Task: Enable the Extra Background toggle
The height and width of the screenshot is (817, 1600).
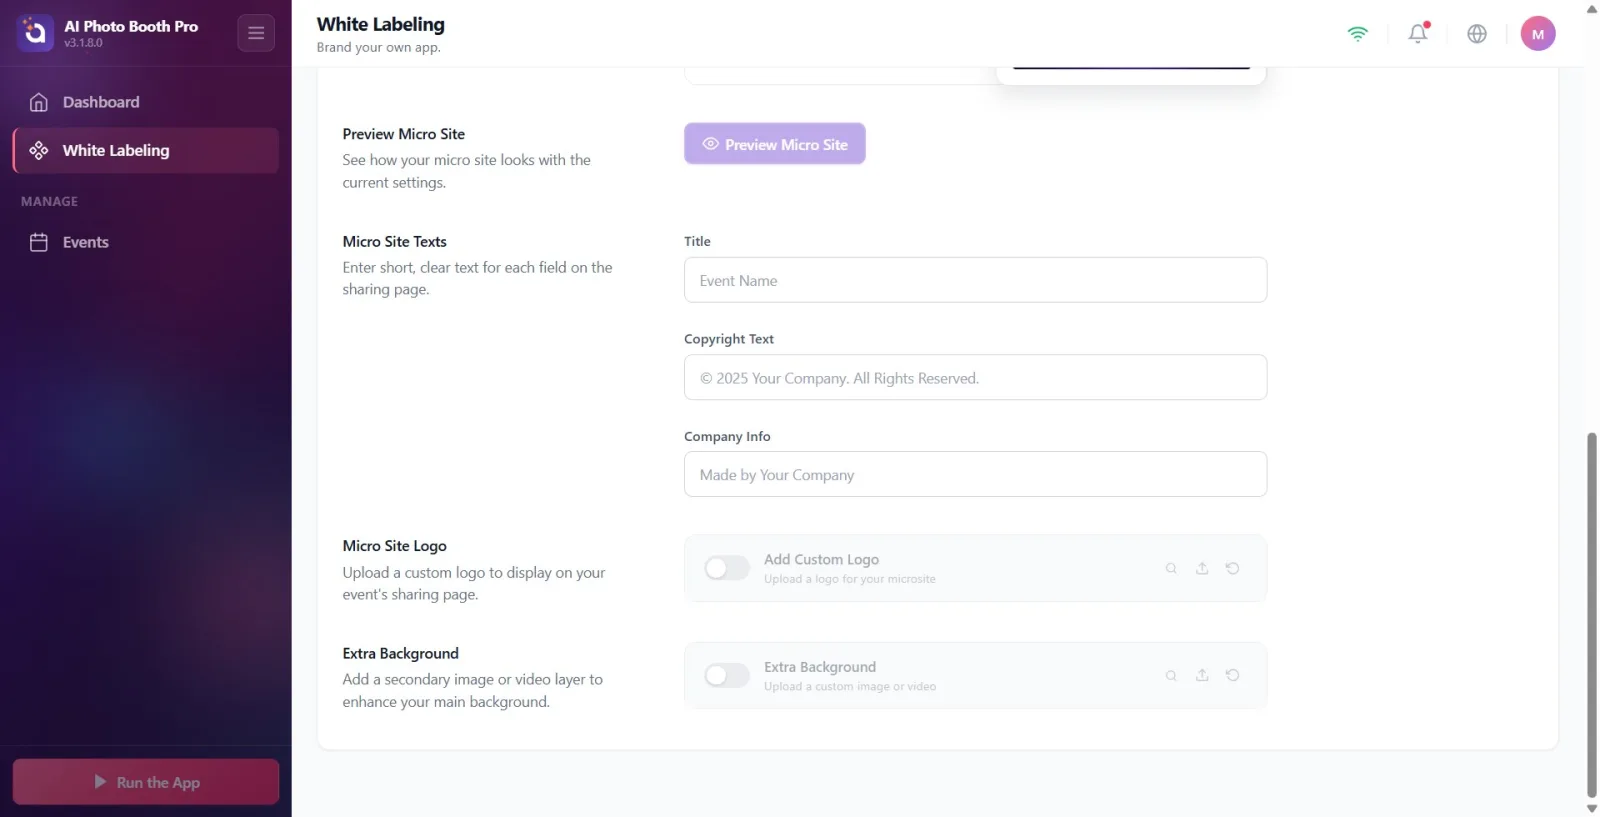Action: click(x=727, y=675)
